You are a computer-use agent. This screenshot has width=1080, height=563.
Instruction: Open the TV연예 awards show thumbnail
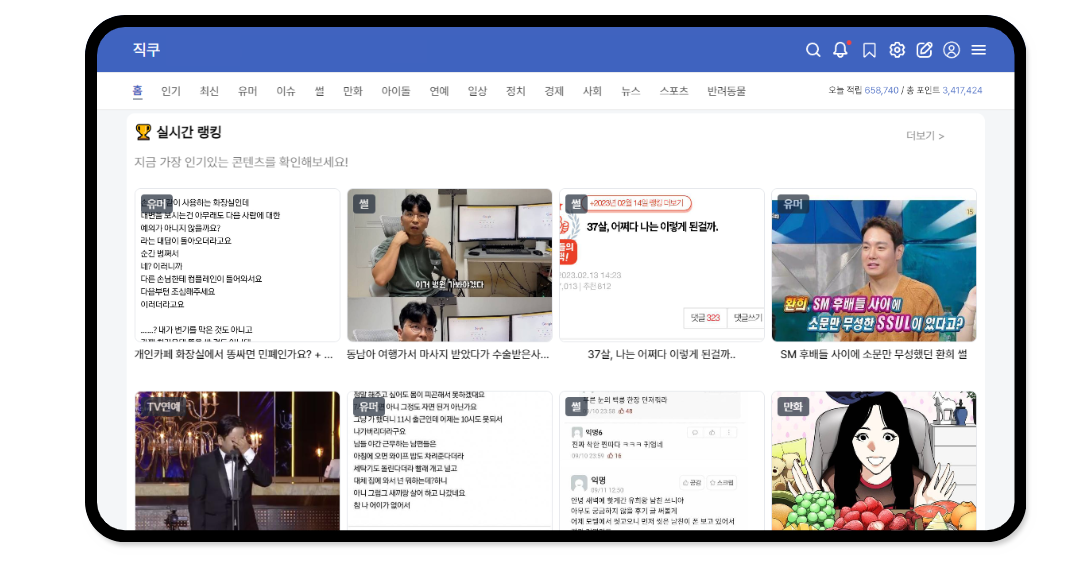click(237, 461)
